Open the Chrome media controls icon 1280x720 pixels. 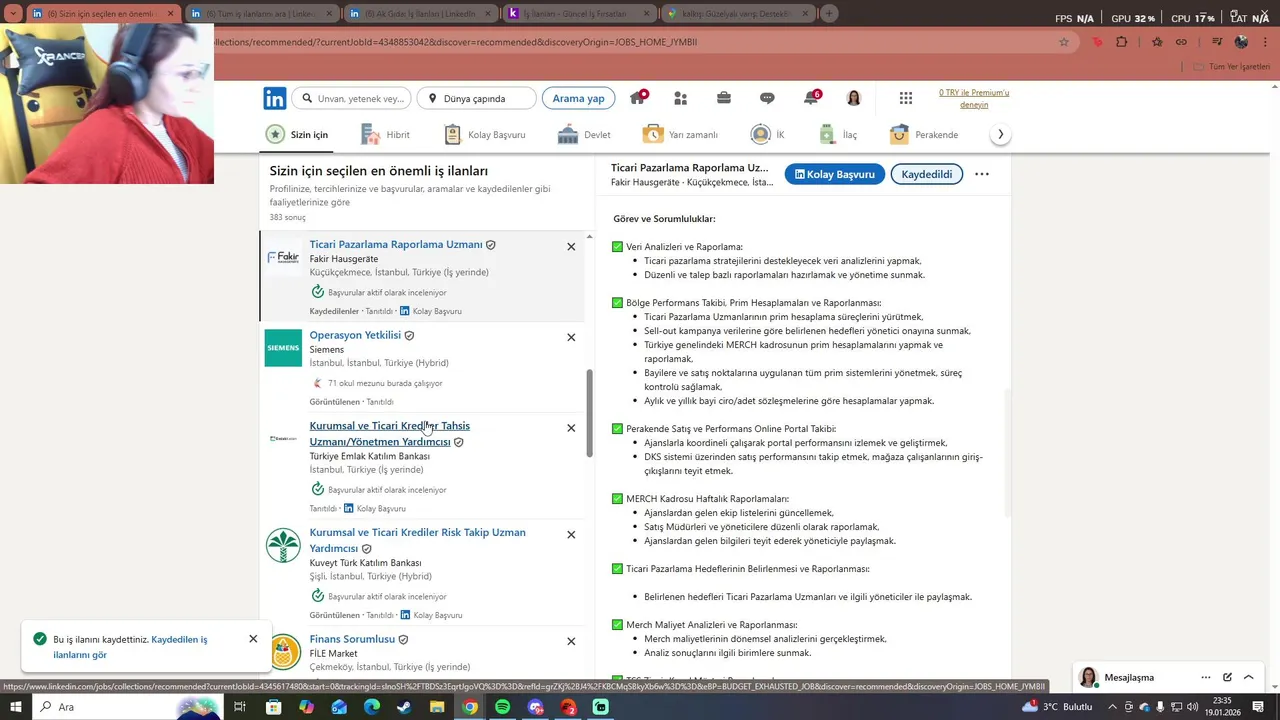[1217, 42]
